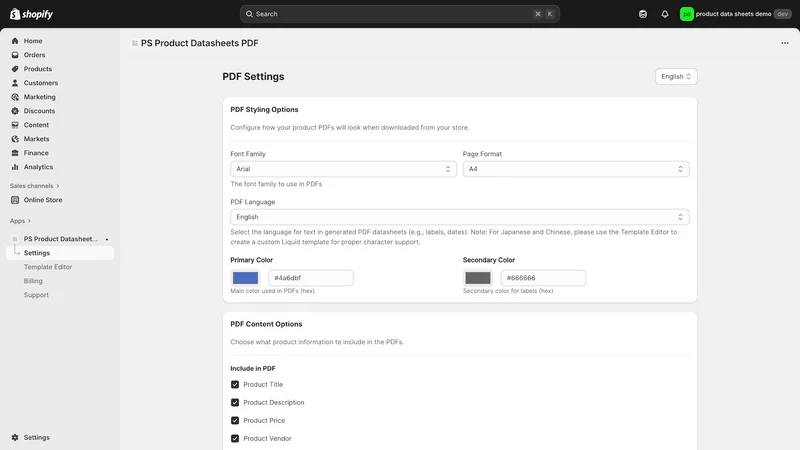Click the Marketing target icon
Image resolution: width=800 pixels, height=450 pixels.
tap(15, 97)
